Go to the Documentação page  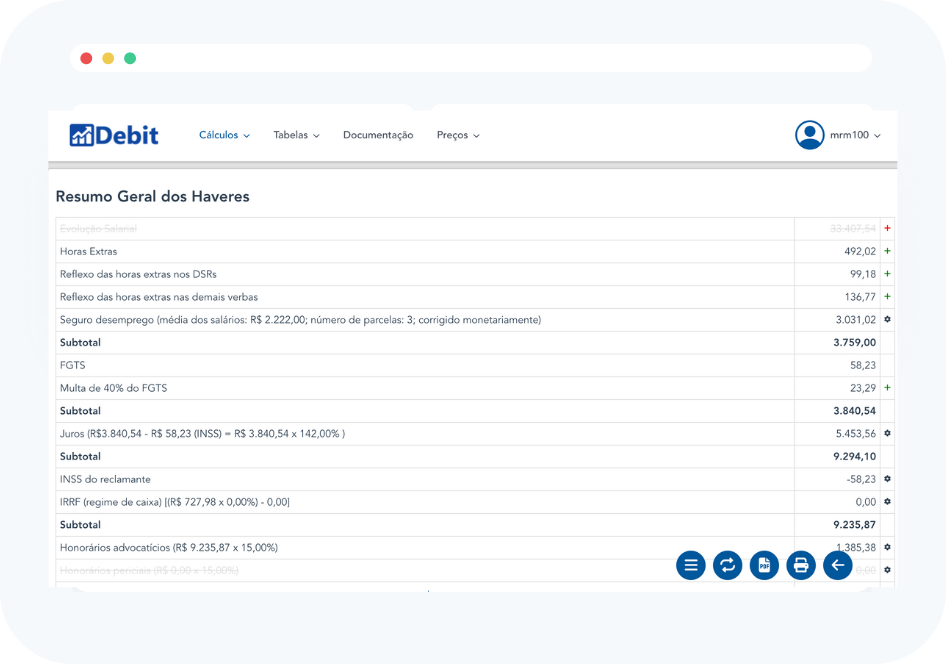click(378, 135)
